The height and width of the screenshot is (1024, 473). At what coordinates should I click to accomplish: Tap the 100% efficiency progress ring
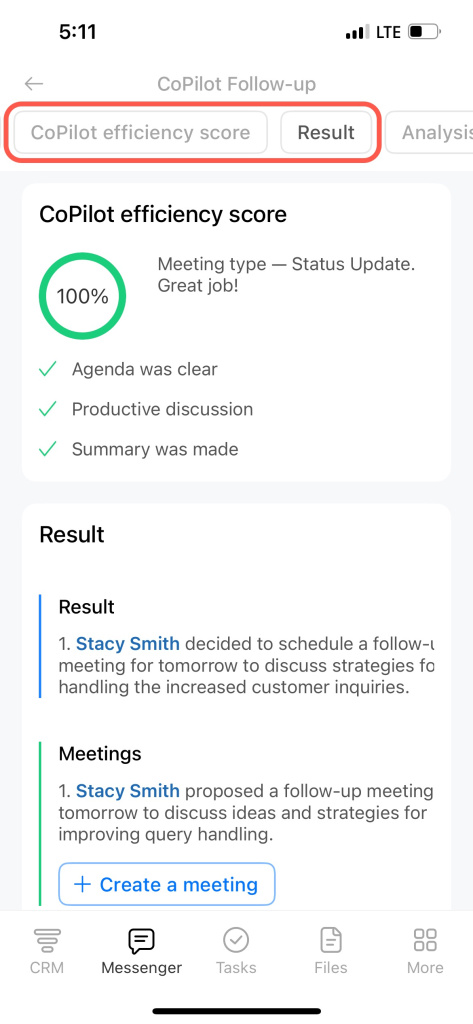82,296
